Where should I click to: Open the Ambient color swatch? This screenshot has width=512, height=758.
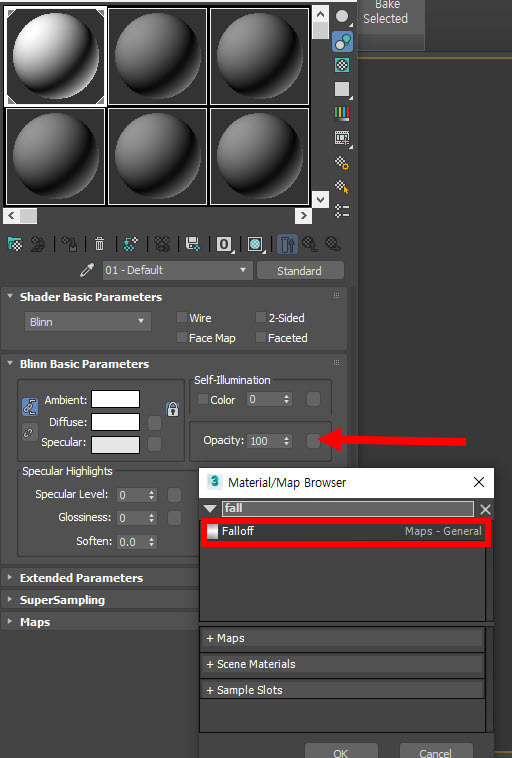click(116, 399)
